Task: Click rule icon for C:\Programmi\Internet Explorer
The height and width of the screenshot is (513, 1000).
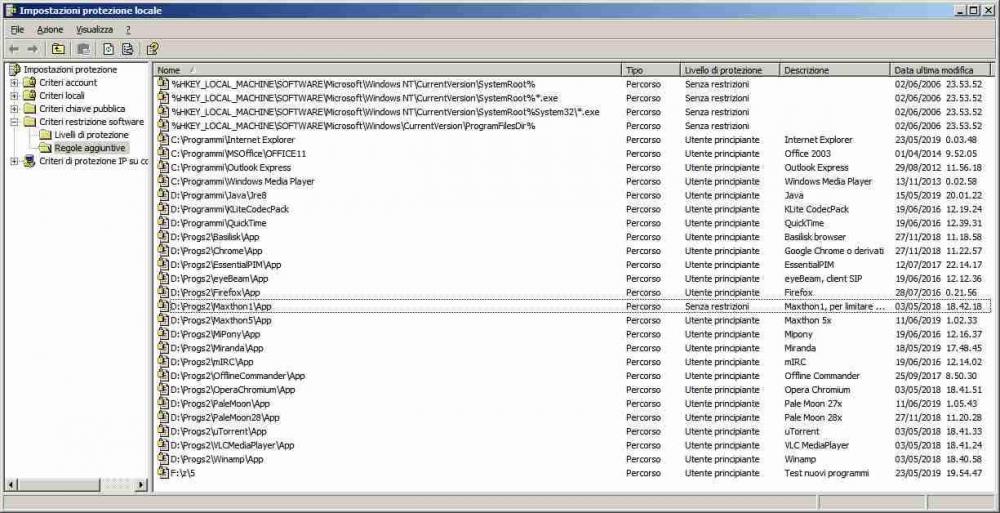Action: click(x=163, y=139)
